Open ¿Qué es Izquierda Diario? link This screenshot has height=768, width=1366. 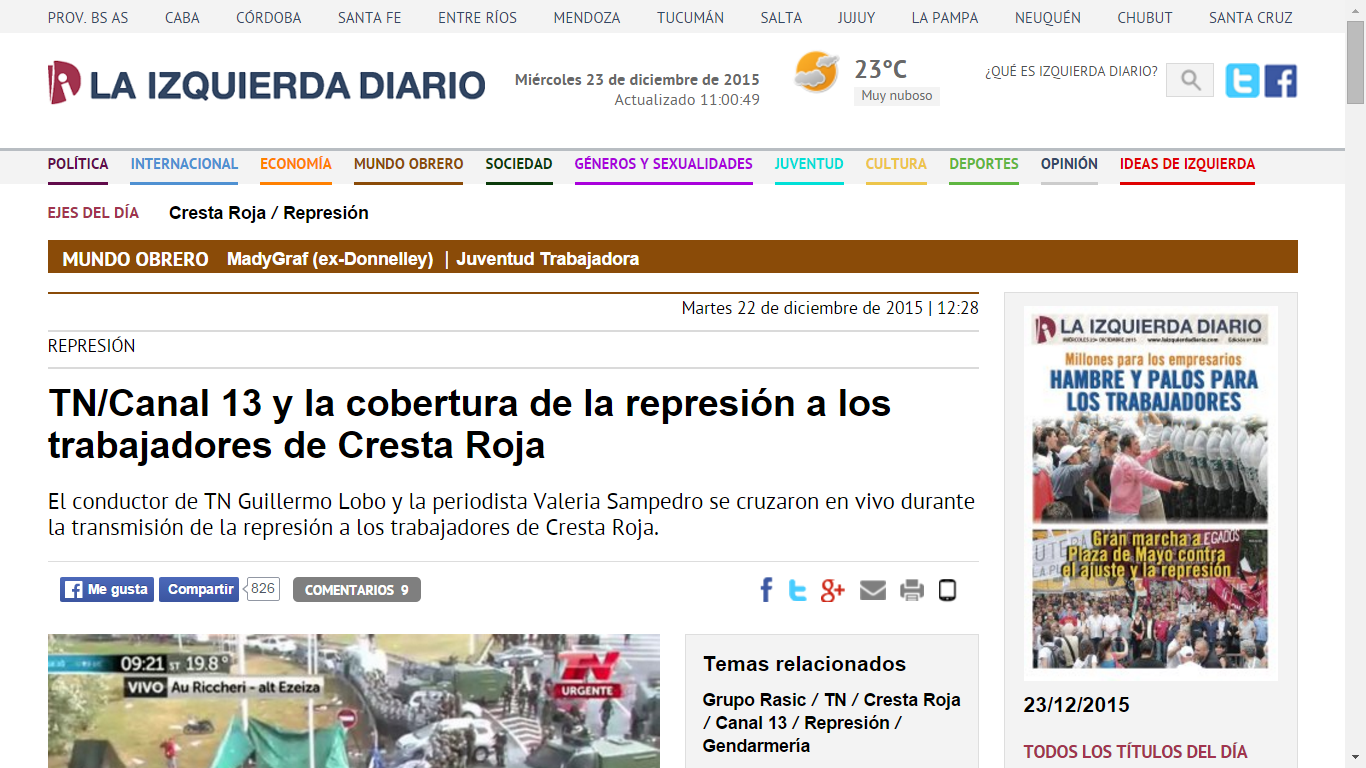(1071, 71)
